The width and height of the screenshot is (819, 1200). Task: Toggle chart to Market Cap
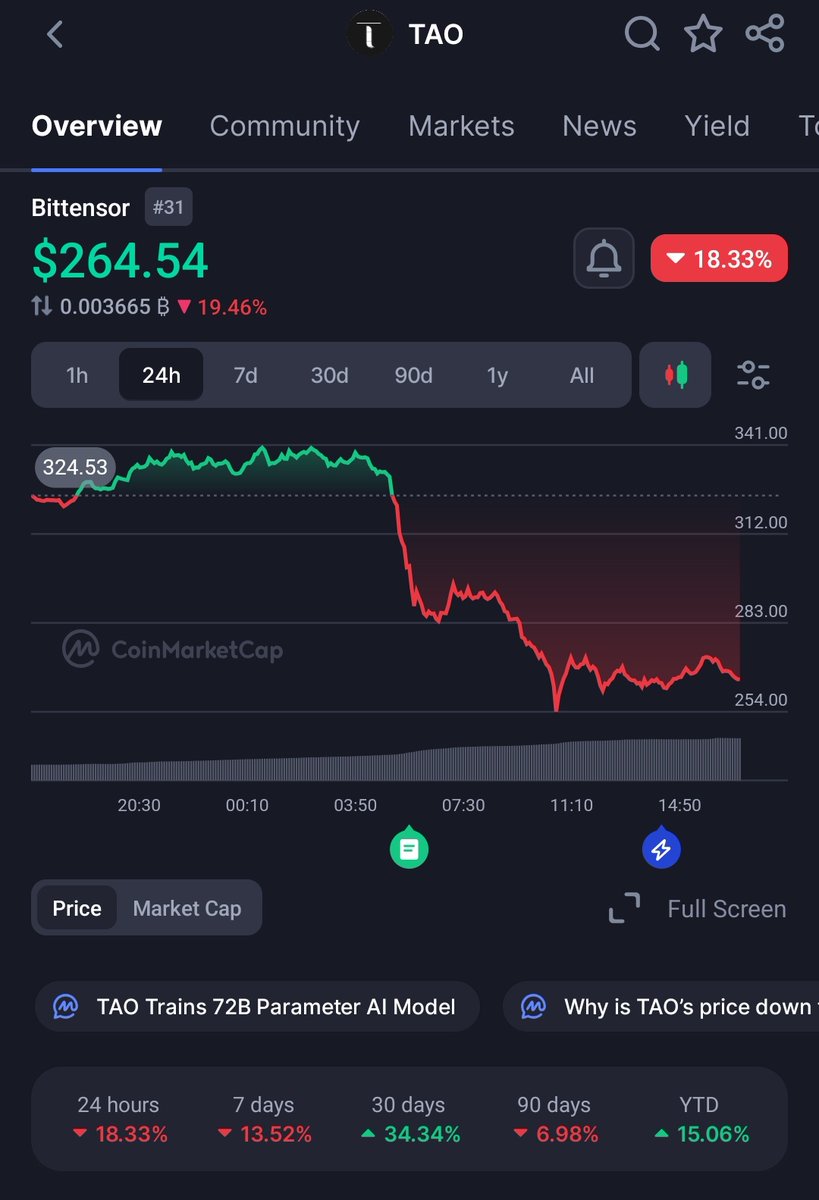coord(187,908)
